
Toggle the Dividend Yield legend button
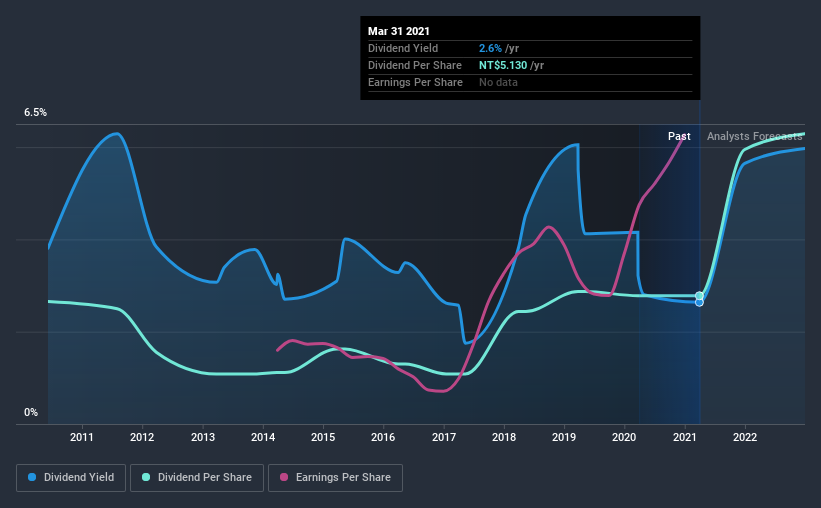(x=71, y=478)
